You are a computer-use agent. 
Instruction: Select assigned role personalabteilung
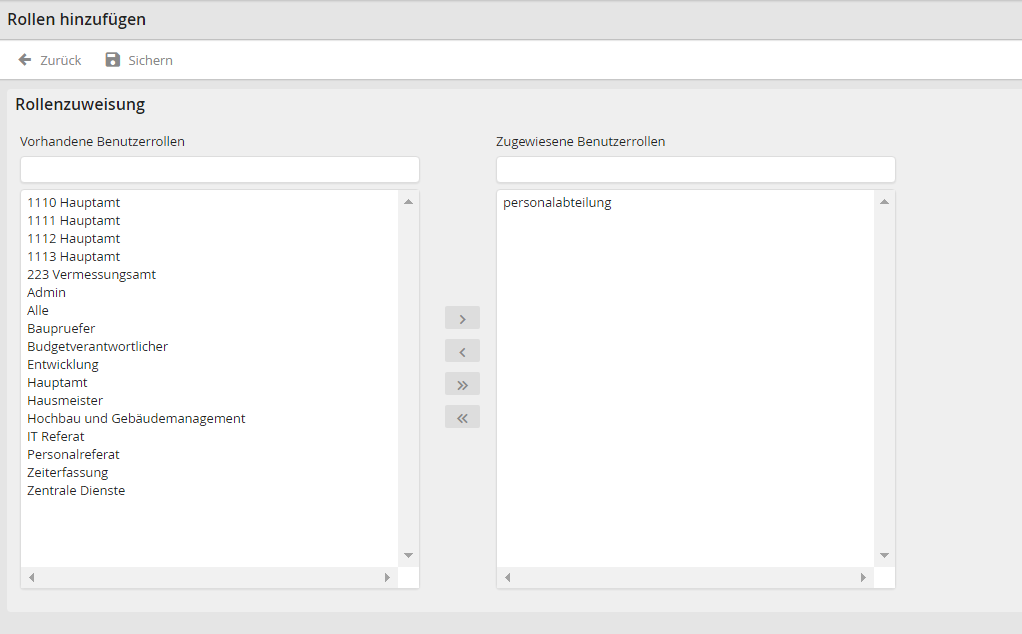pos(557,203)
